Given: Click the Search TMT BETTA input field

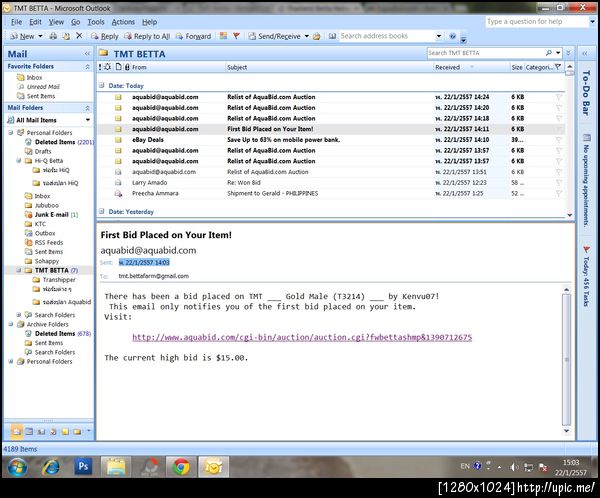Looking at the screenshot, I should [486, 53].
